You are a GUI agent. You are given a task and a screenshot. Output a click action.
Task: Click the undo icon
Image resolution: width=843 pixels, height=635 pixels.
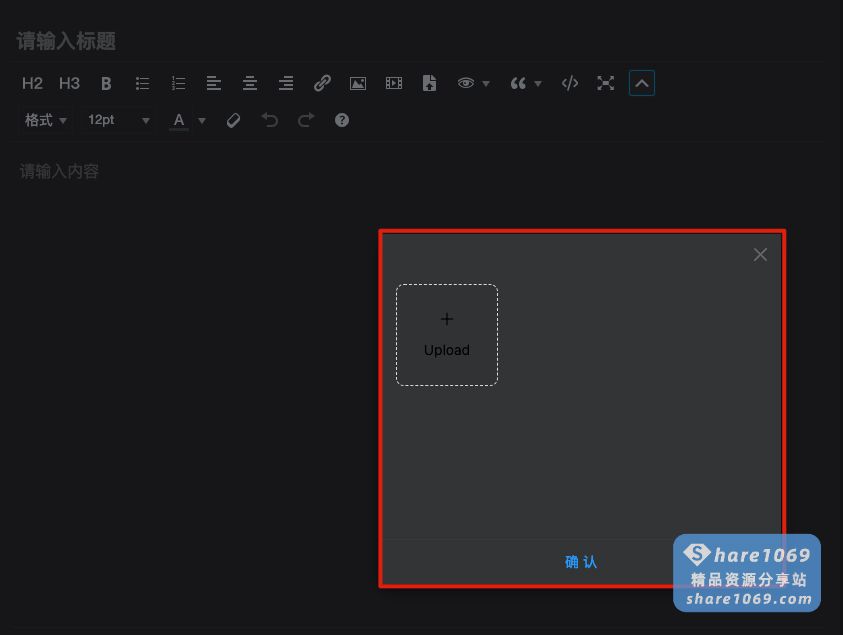coord(269,120)
